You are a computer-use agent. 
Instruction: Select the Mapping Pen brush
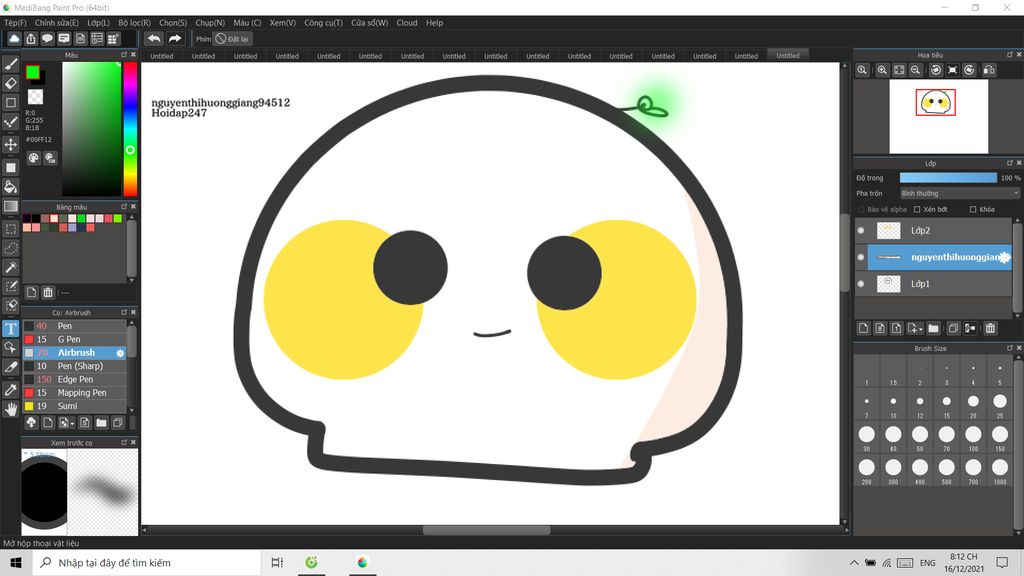74,392
